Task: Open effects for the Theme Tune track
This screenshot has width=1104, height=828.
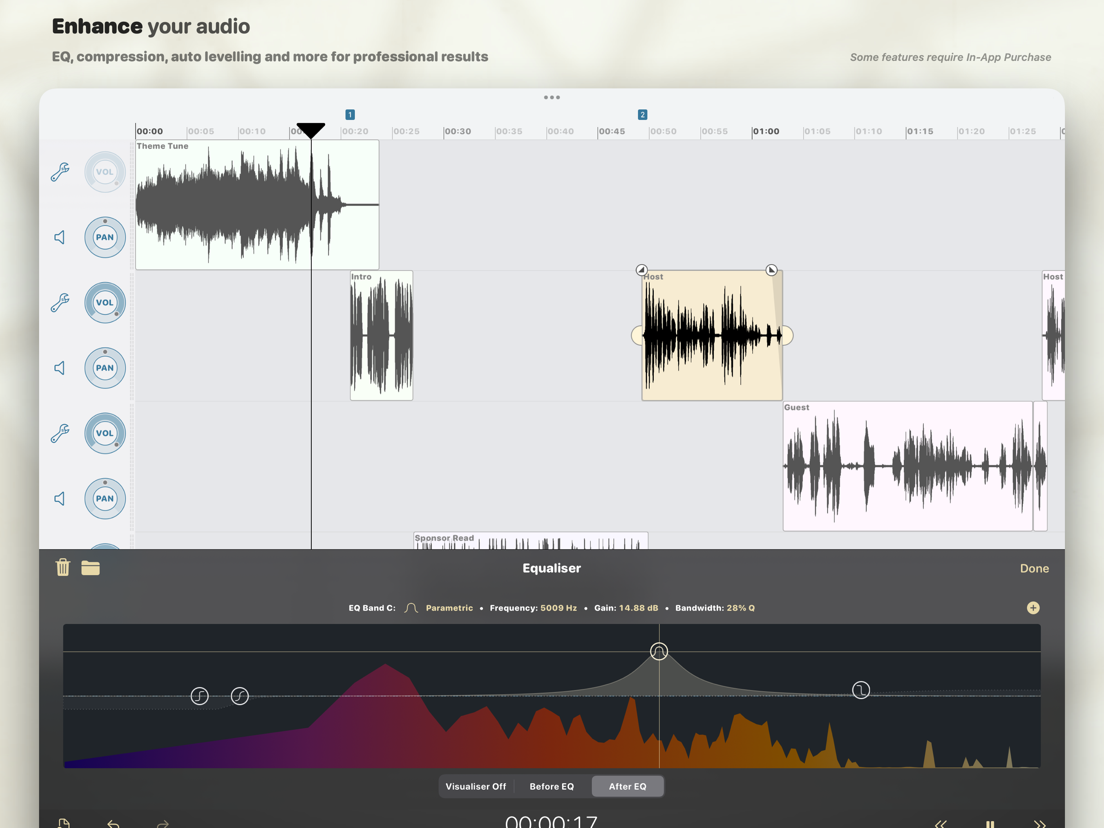Action: pyautogui.click(x=59, y=172)
